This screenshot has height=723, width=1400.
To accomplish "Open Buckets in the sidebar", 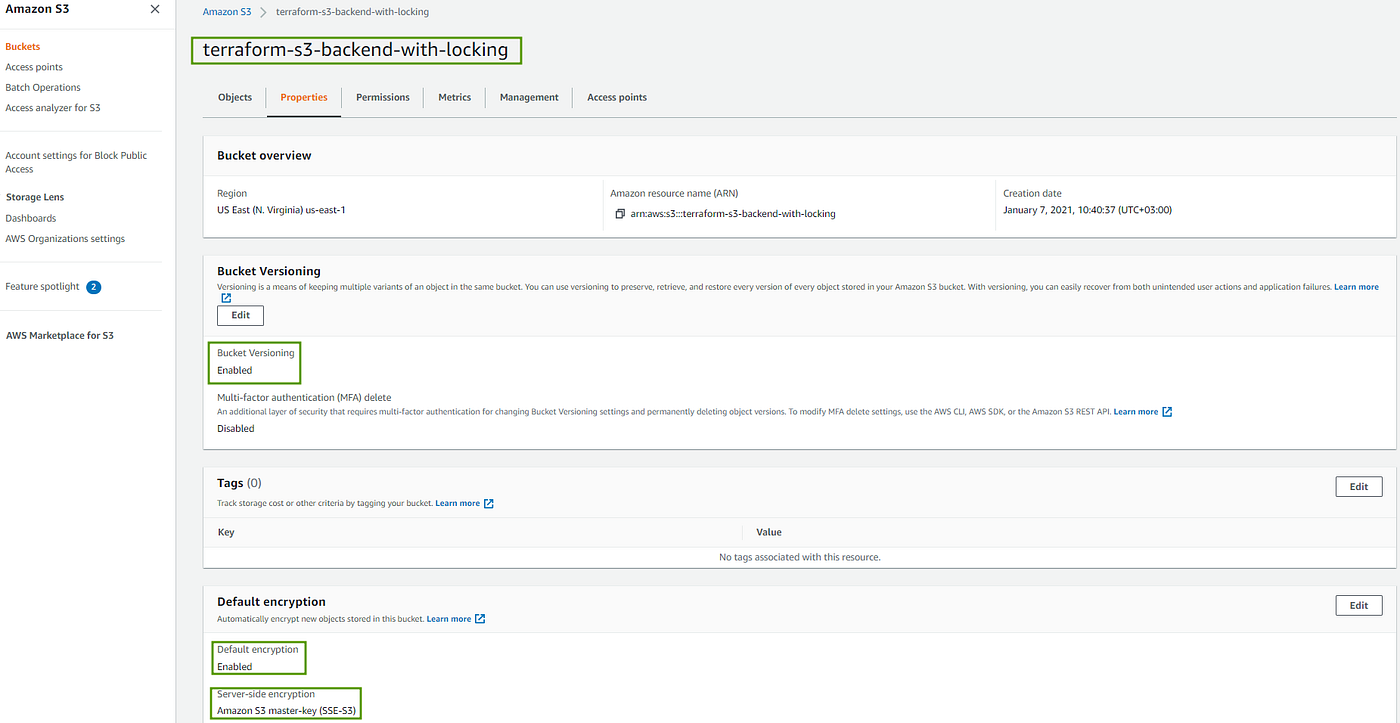I will click(x=23, y=47).
